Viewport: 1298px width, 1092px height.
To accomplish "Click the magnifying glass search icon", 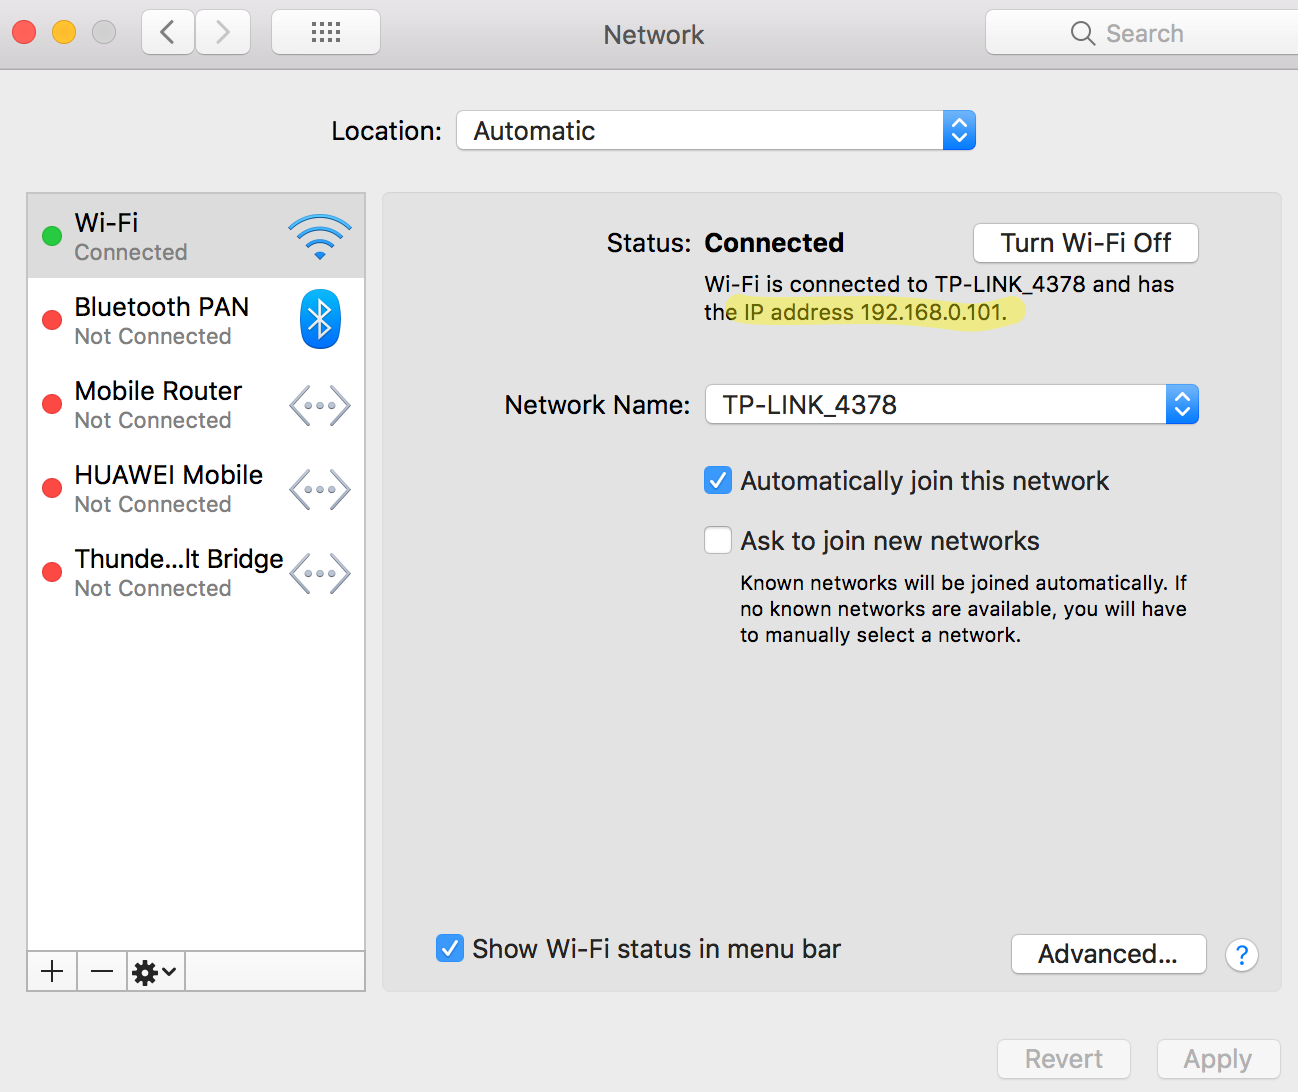I will click(x=1082, y=33).
